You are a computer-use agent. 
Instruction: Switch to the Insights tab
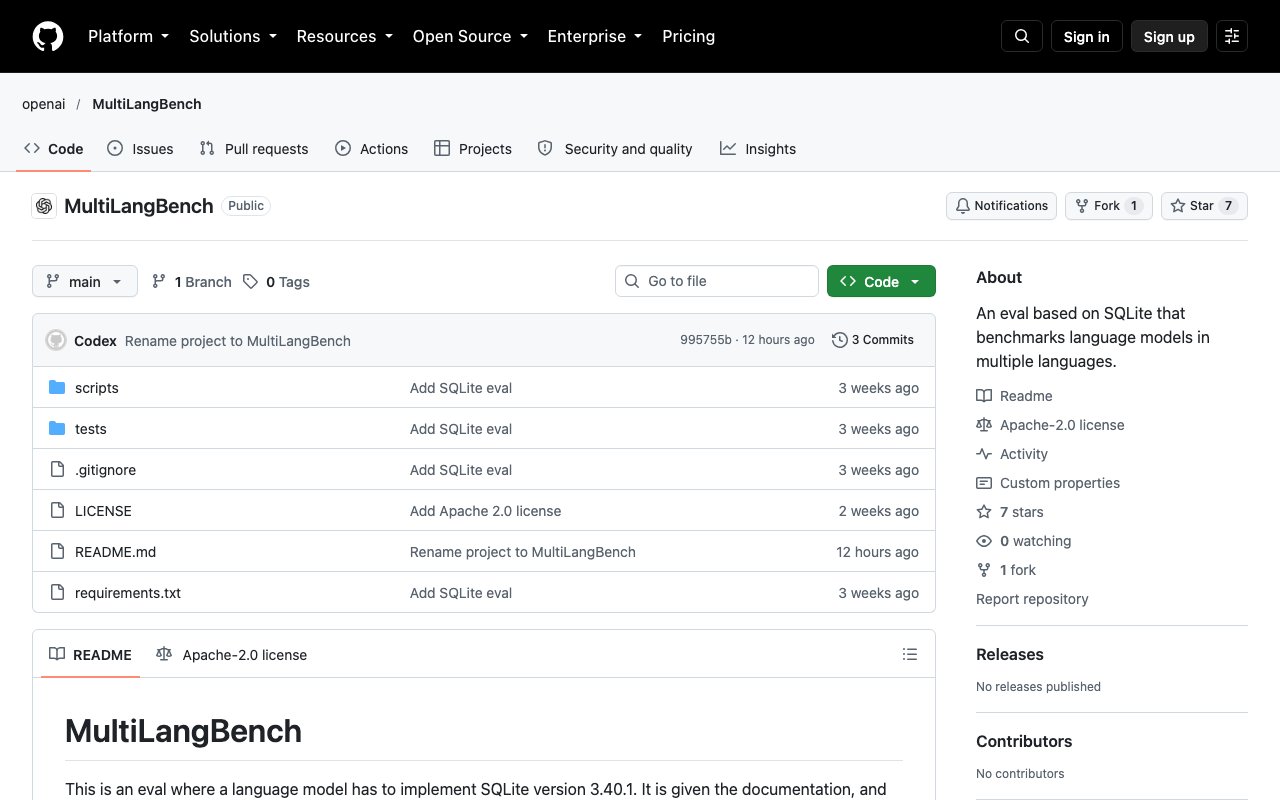click(x=758, y=149)
